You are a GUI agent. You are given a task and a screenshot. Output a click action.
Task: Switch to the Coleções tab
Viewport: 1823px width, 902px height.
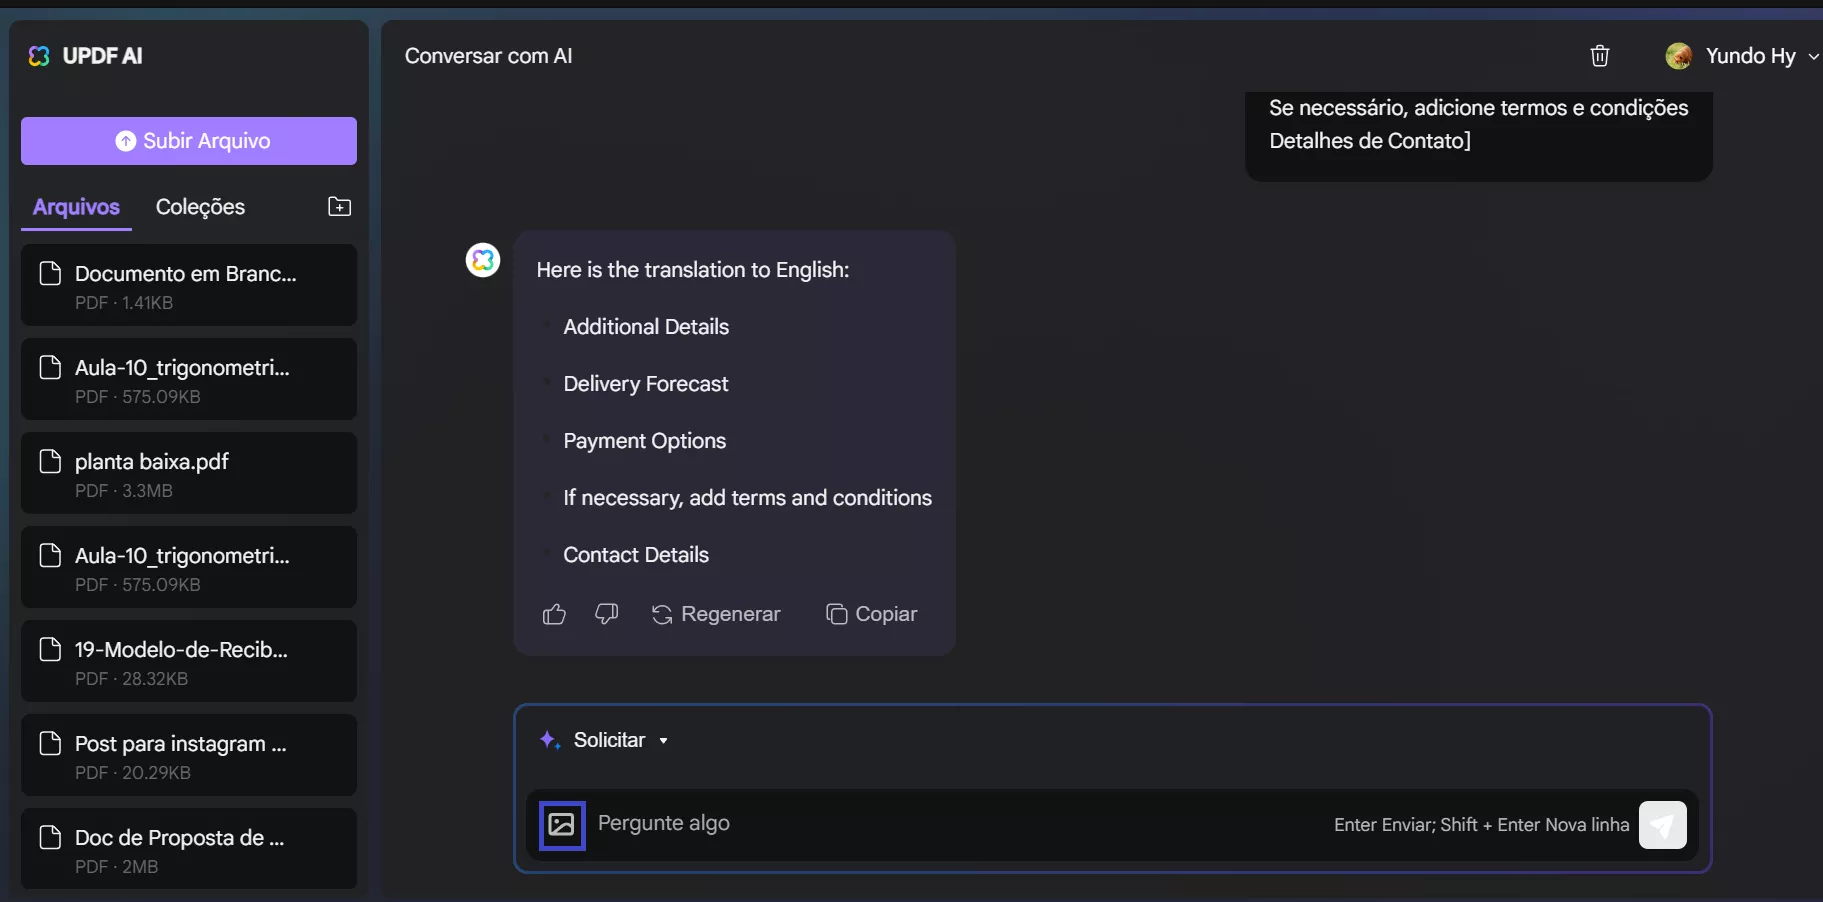pyautogui.click(x=200, y=207)
